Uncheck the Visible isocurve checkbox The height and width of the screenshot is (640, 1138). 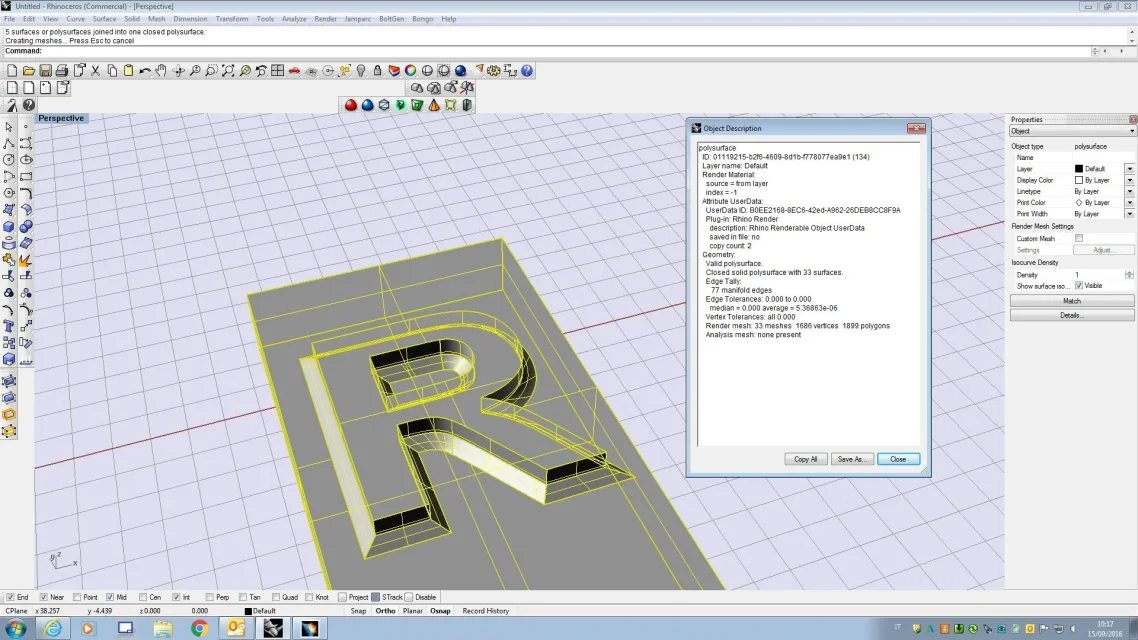click(1079, 286)
